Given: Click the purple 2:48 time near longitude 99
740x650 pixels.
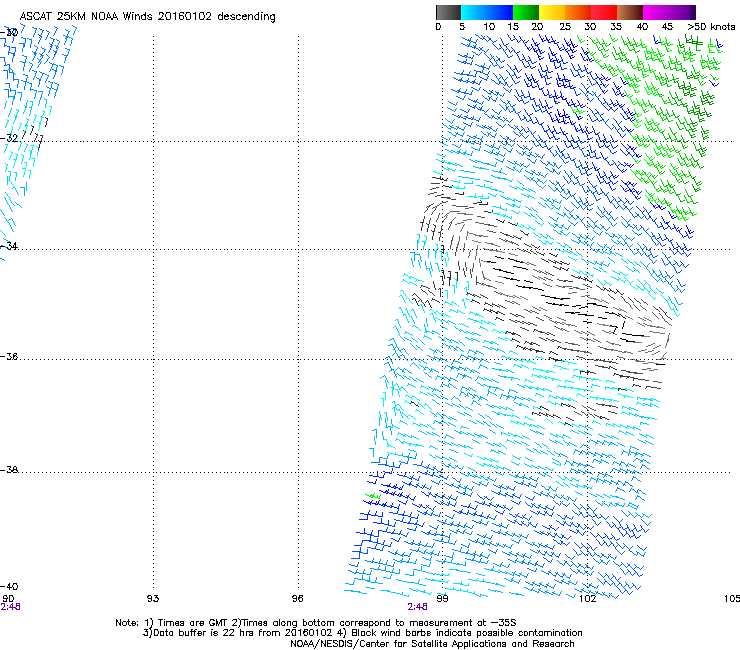Looking at the screenshot, I should (418, 607).
